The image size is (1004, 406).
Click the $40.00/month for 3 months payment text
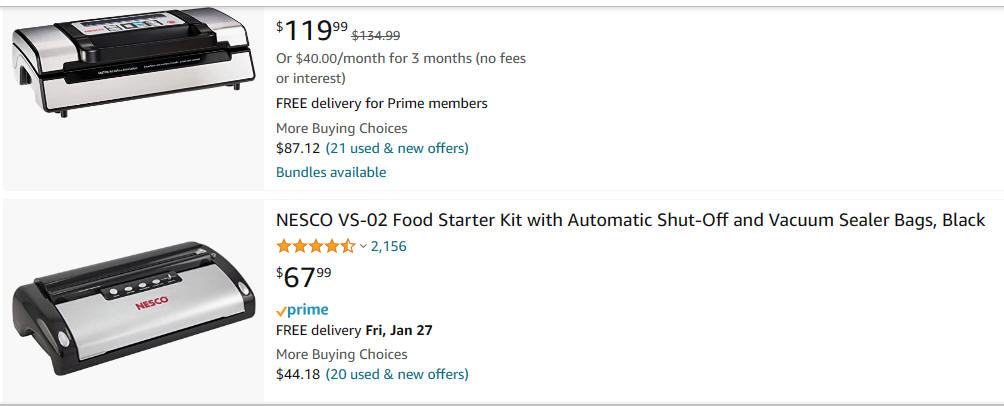point(401,68)
